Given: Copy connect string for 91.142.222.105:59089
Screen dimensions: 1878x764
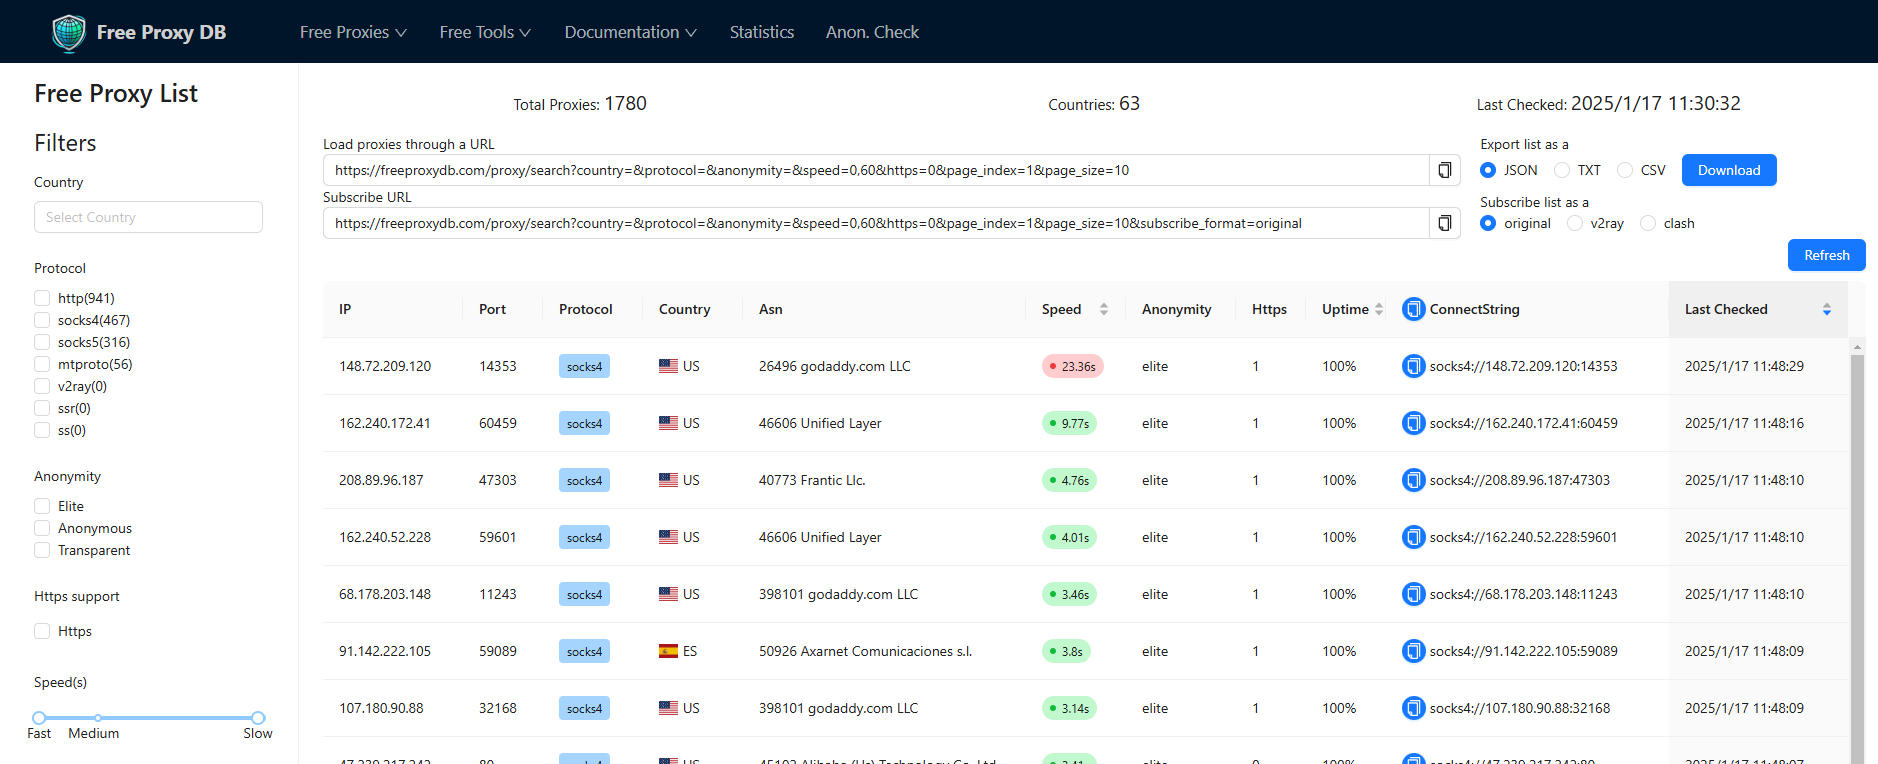Looking at the screenshot, I should 1413,651.
